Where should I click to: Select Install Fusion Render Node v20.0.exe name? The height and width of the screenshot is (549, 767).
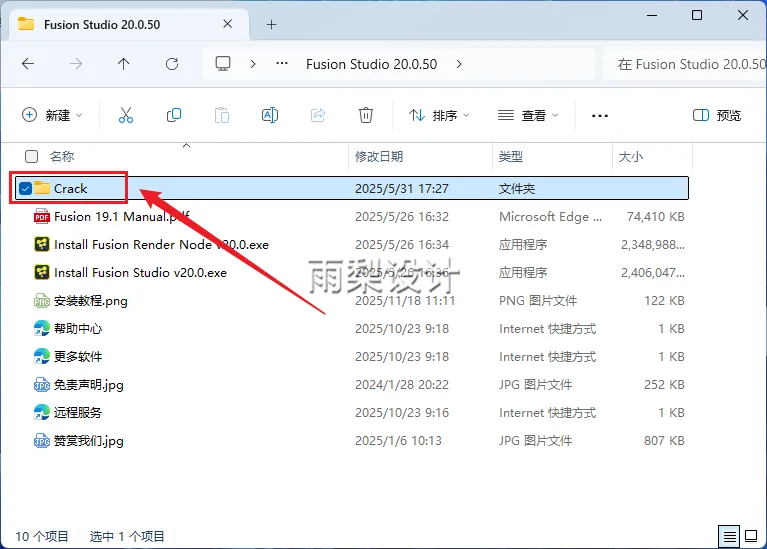161,245
